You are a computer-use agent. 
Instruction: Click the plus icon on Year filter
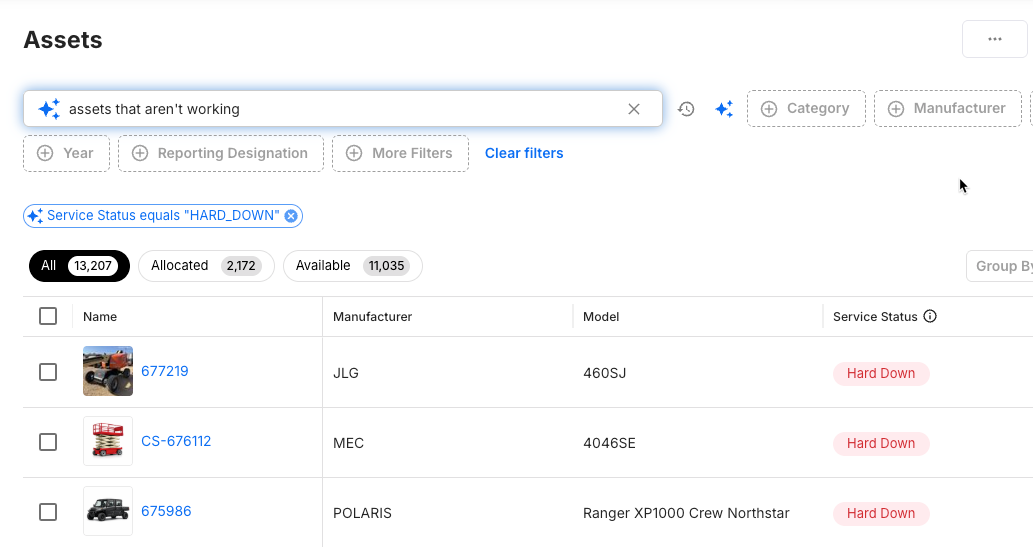click(45, 154)
